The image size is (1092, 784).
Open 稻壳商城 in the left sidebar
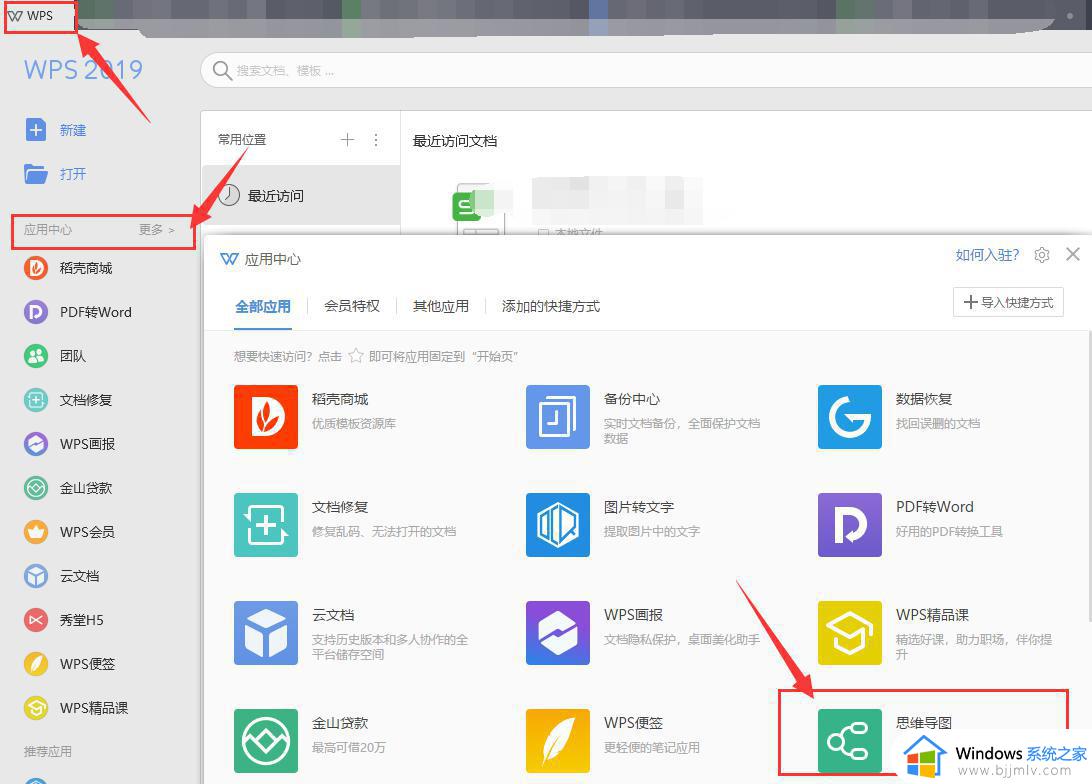68,268
